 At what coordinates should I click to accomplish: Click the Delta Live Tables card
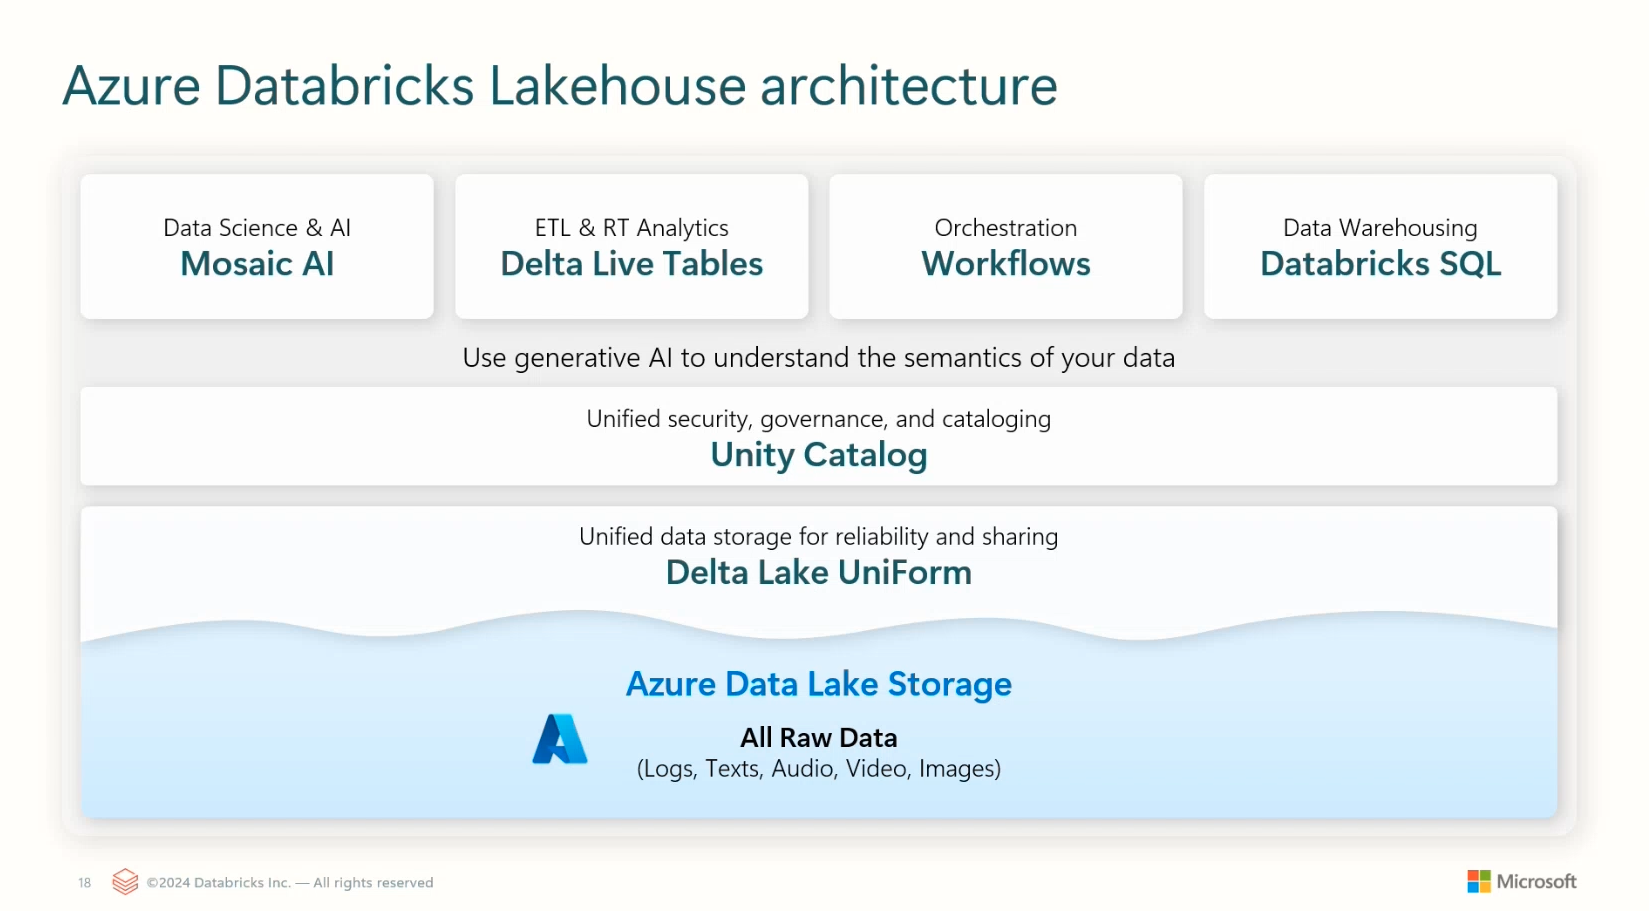[x=631, y=246]
